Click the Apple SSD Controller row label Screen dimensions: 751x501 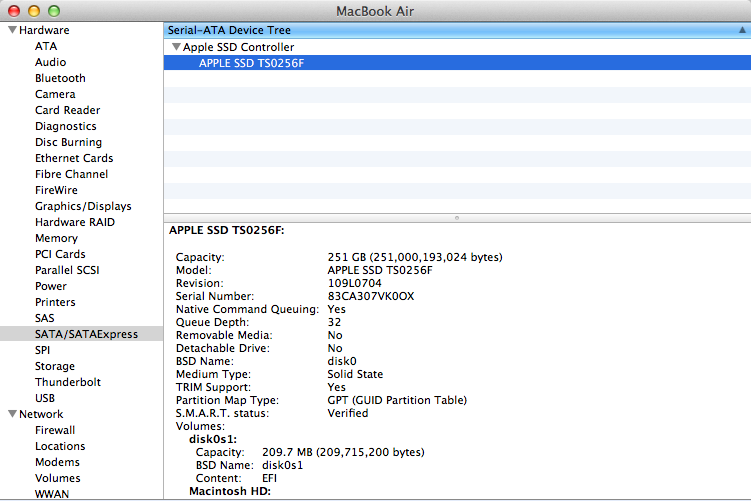click(239, 47)
